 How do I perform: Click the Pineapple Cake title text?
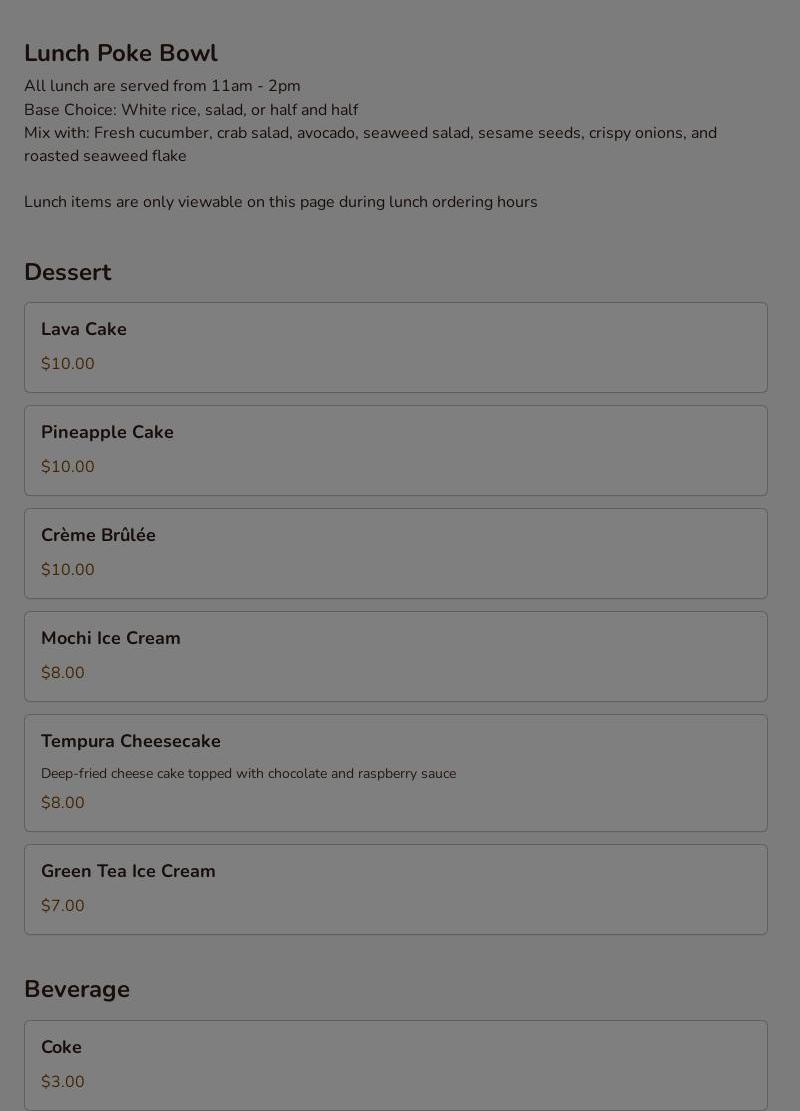107,432
